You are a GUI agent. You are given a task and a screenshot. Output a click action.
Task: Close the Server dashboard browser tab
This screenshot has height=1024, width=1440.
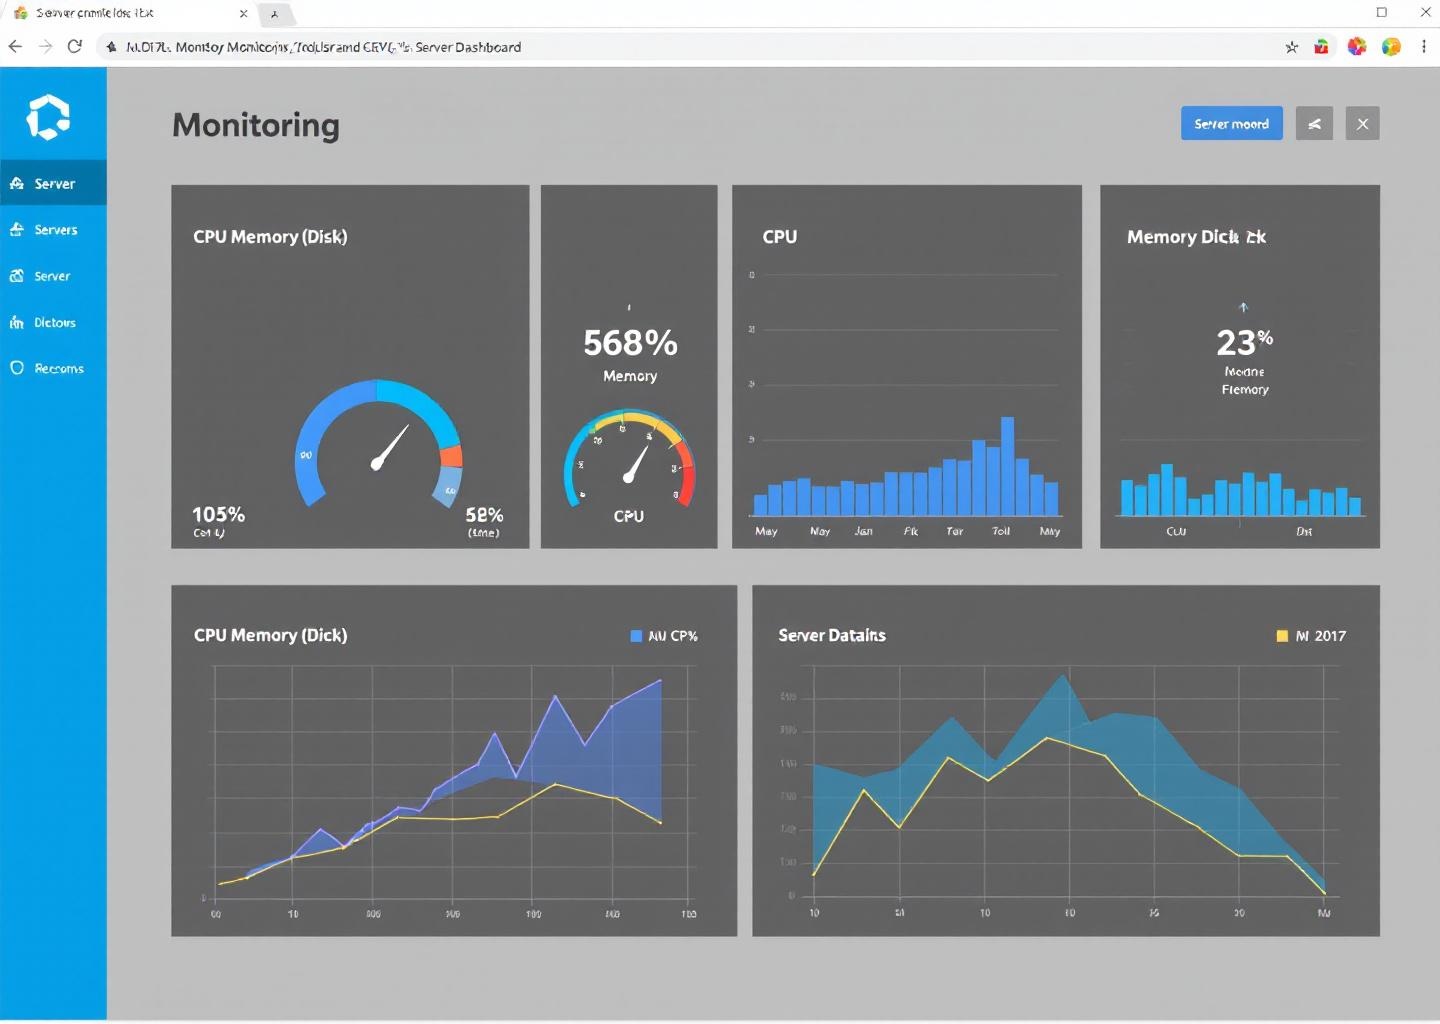pyautogui.click(x=243, y=14)
